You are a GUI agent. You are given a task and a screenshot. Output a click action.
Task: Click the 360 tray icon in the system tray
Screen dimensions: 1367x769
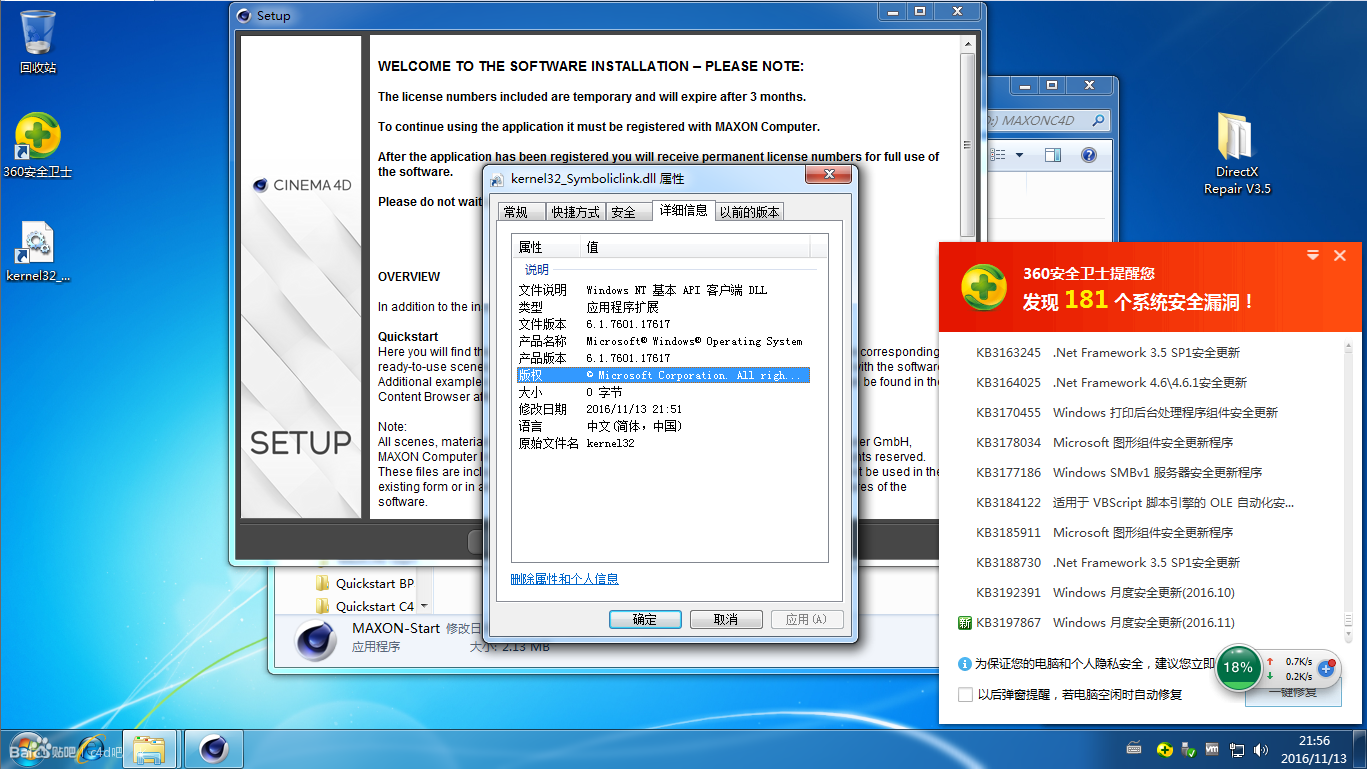pyautogui.click(x=1164, y=749)
